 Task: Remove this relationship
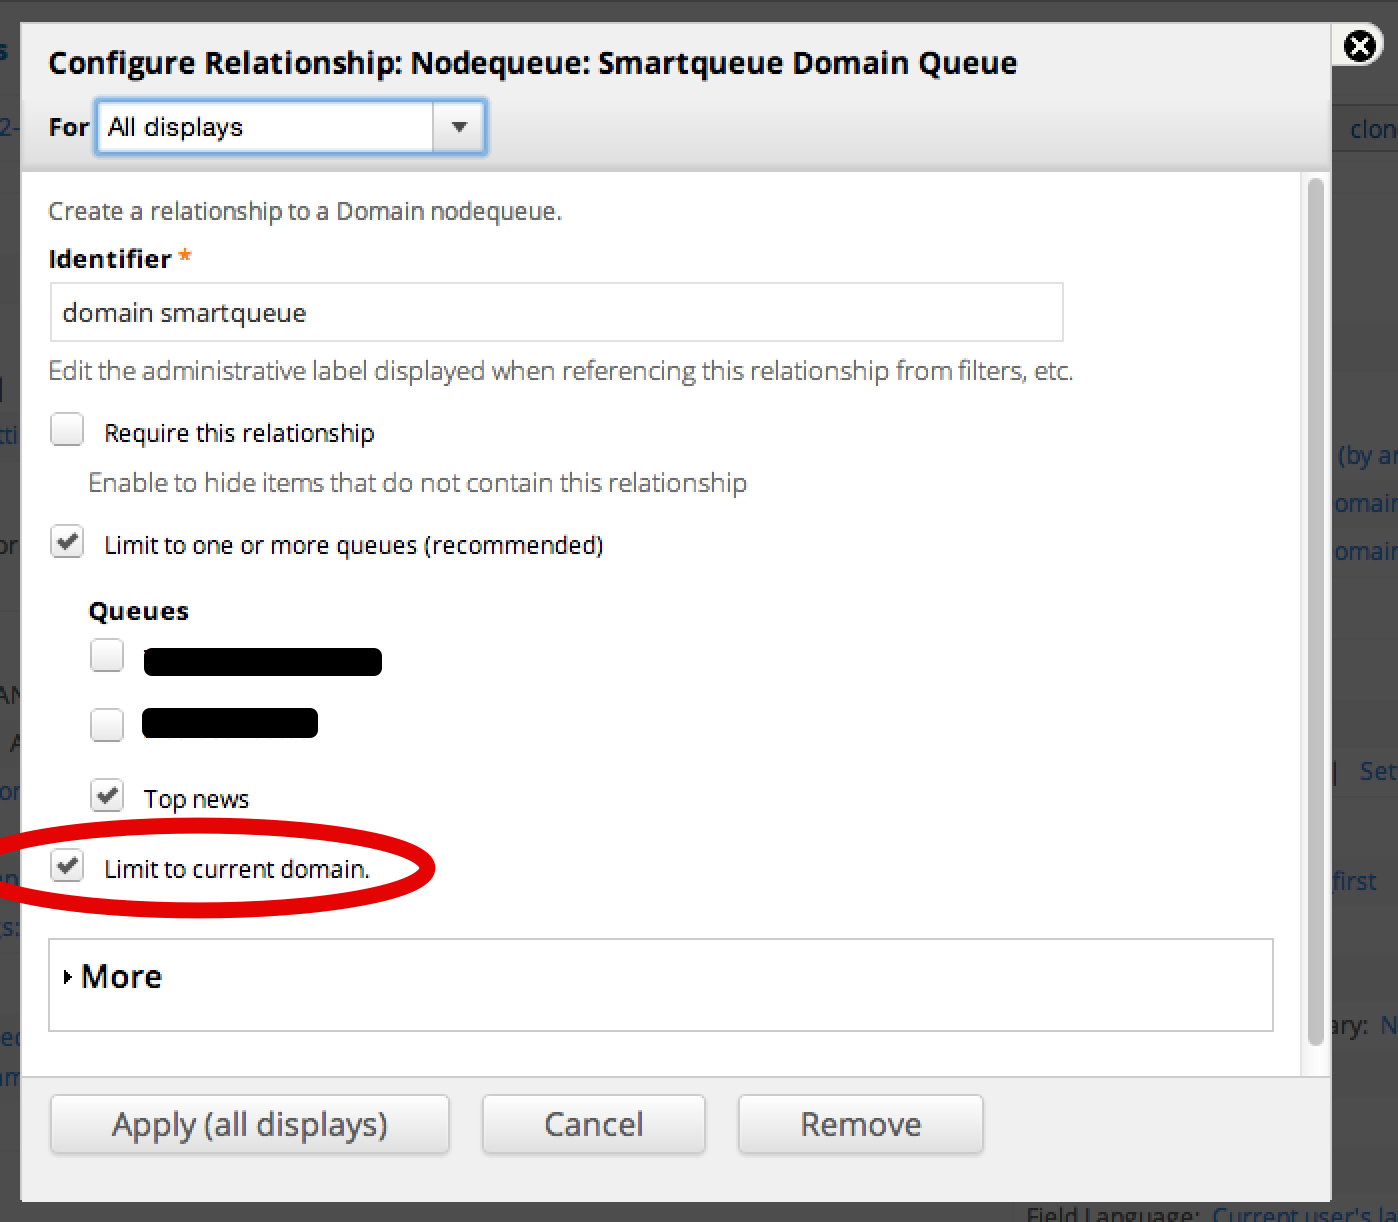click(860, 1124)
